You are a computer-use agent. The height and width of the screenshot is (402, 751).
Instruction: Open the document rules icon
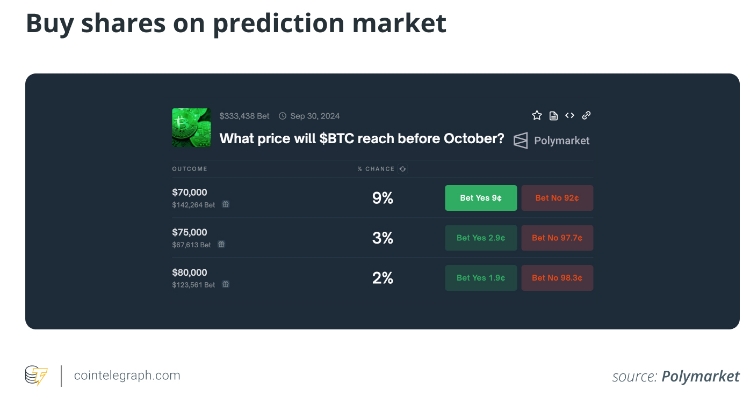[x=553, y=115]
